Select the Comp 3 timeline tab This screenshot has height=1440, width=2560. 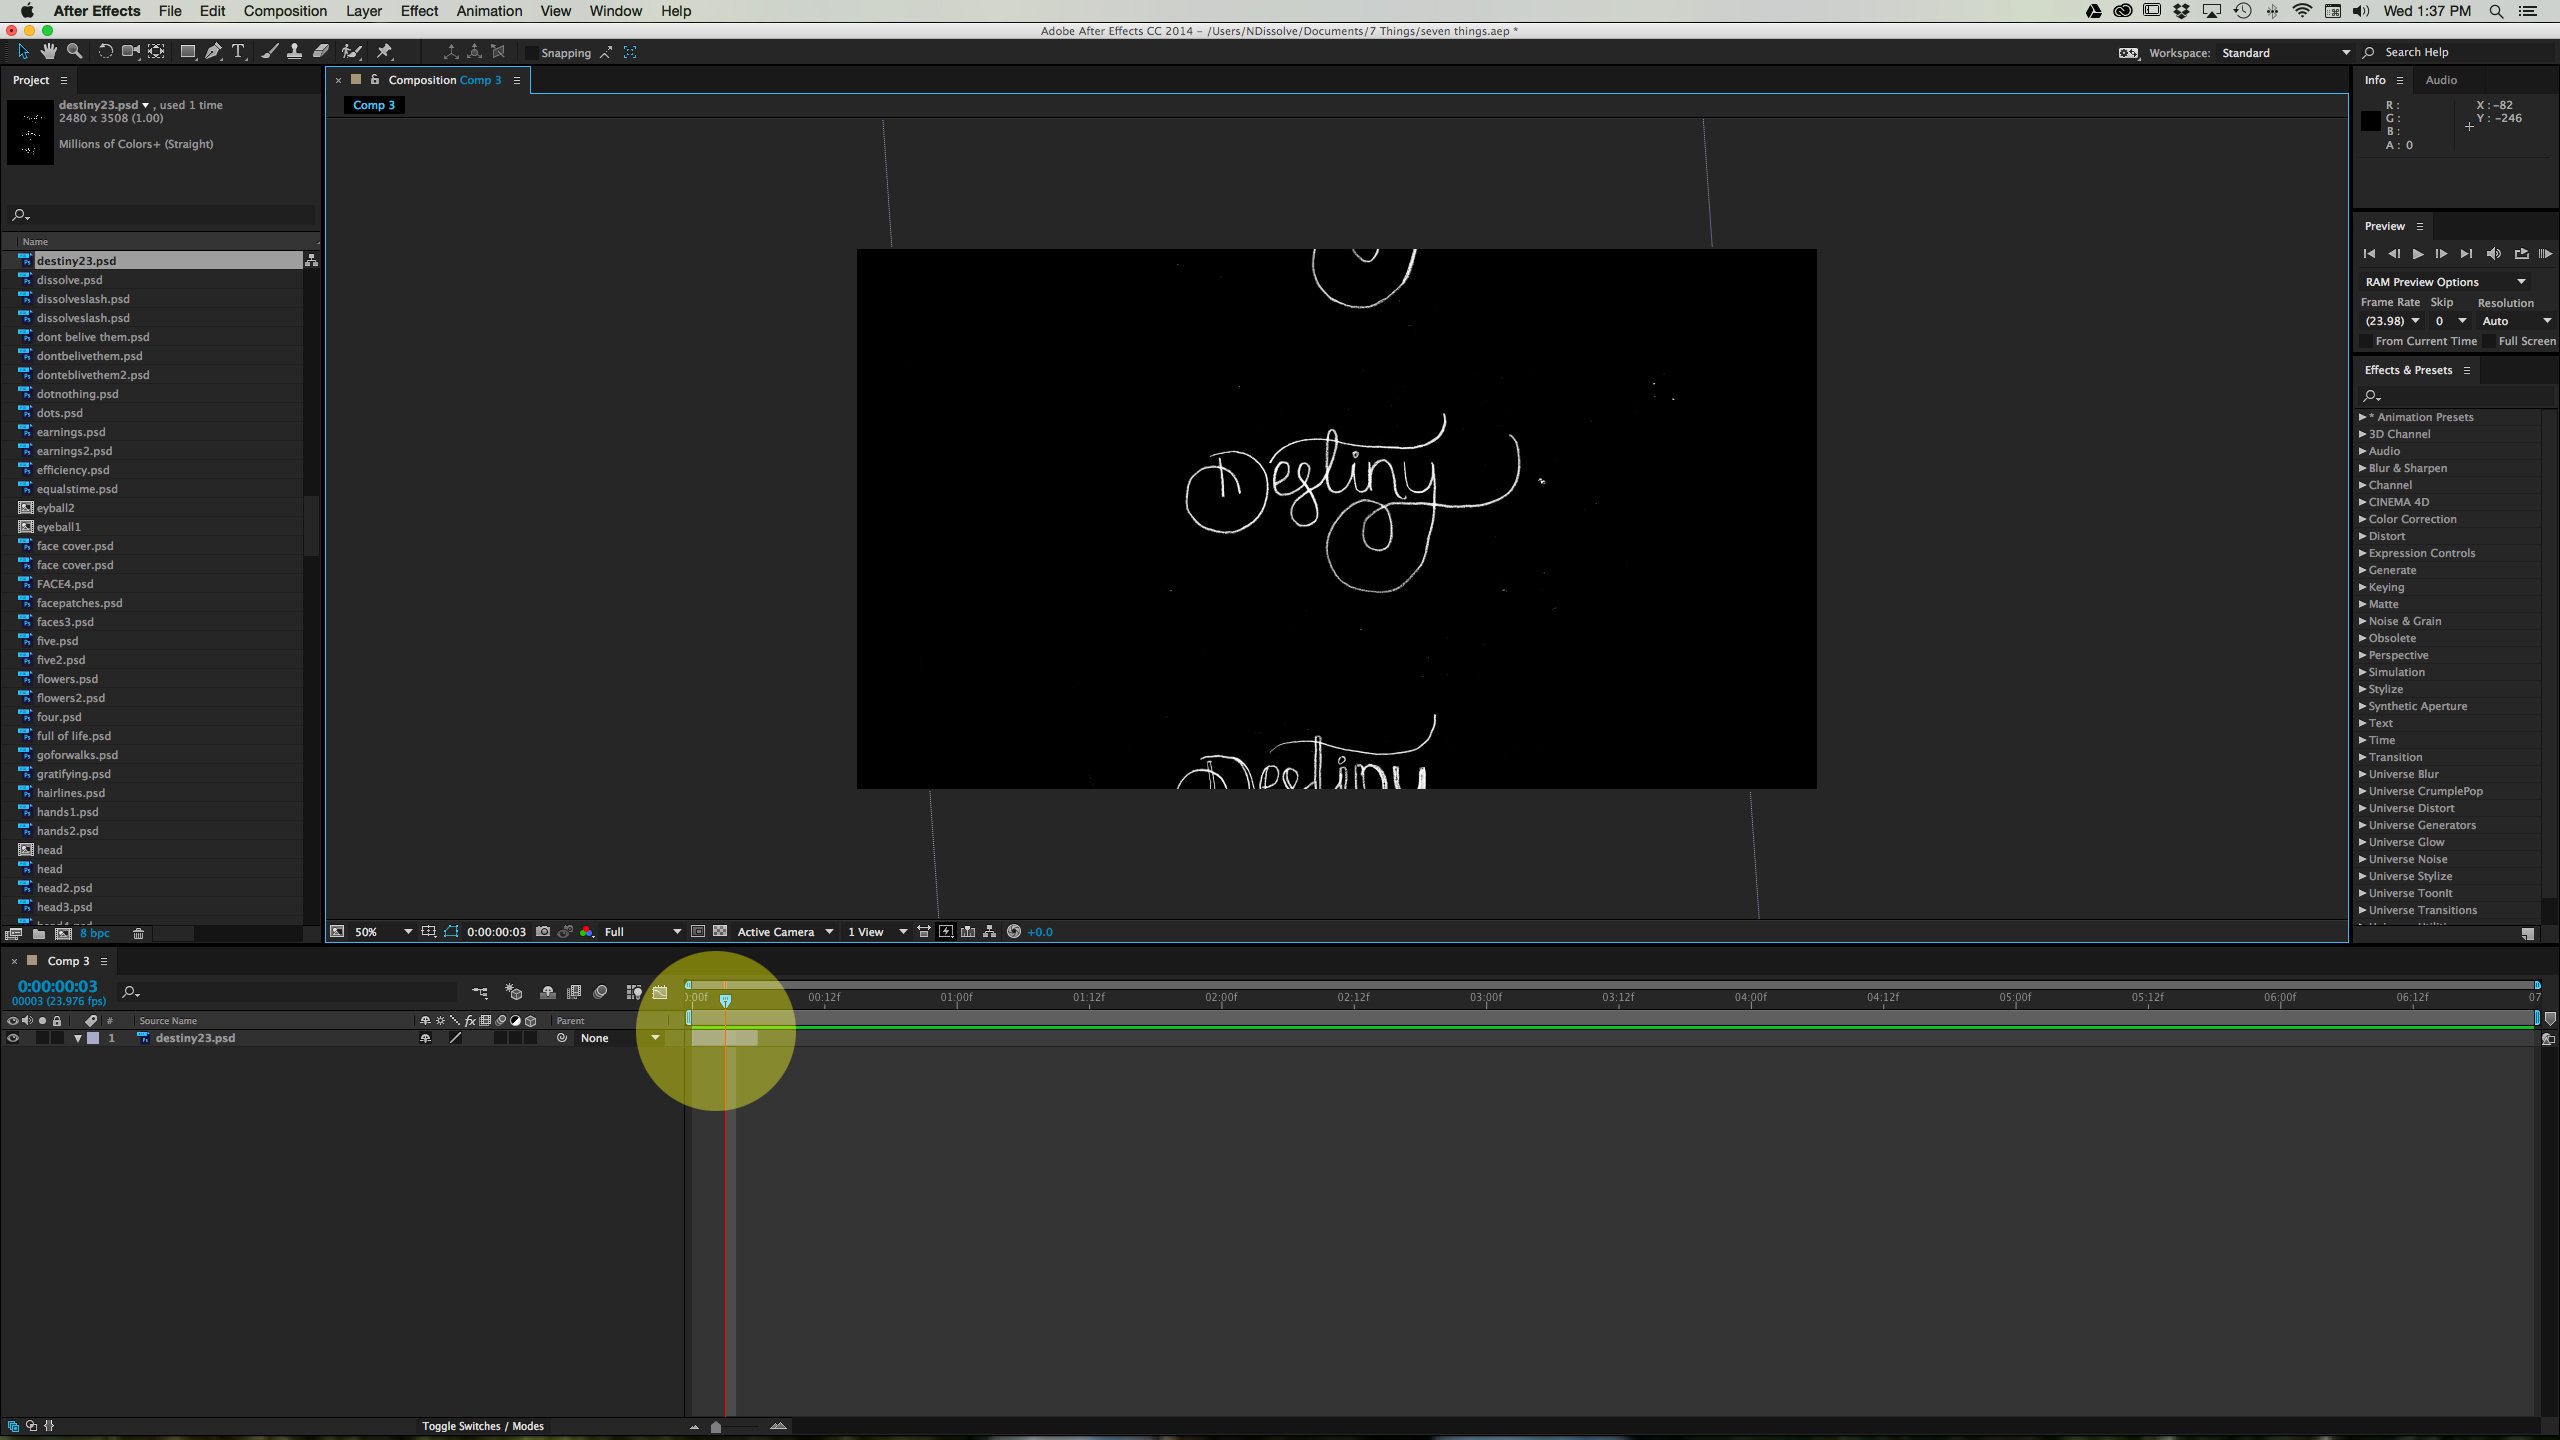68,961
